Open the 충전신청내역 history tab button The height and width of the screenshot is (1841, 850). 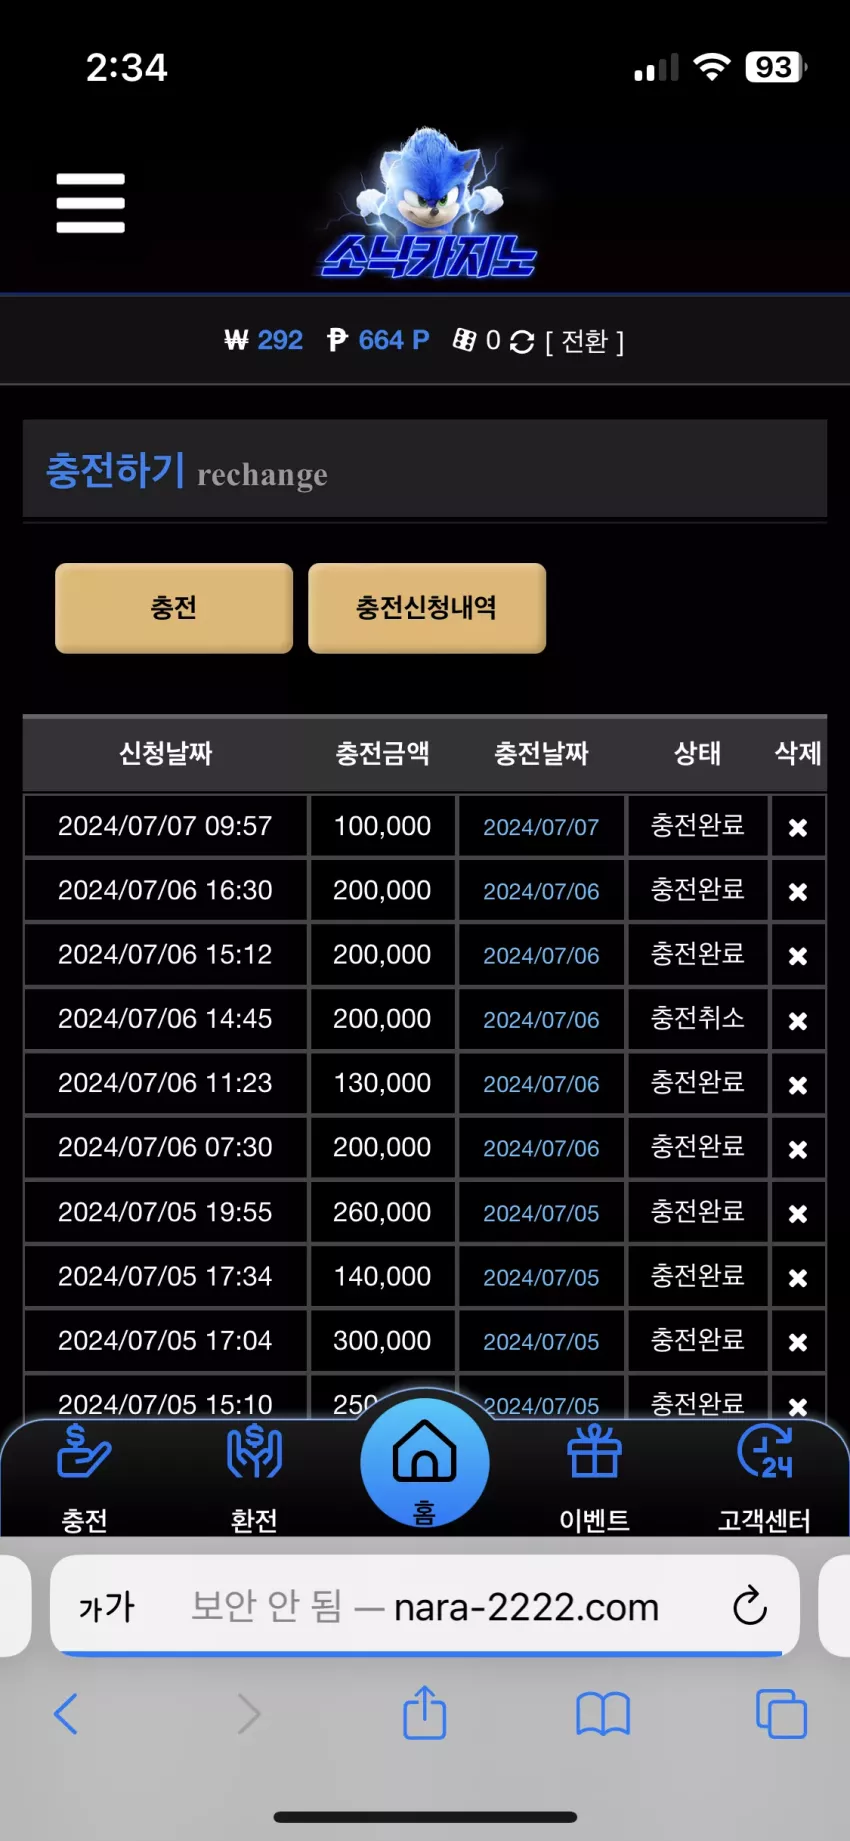pos(427,608)
